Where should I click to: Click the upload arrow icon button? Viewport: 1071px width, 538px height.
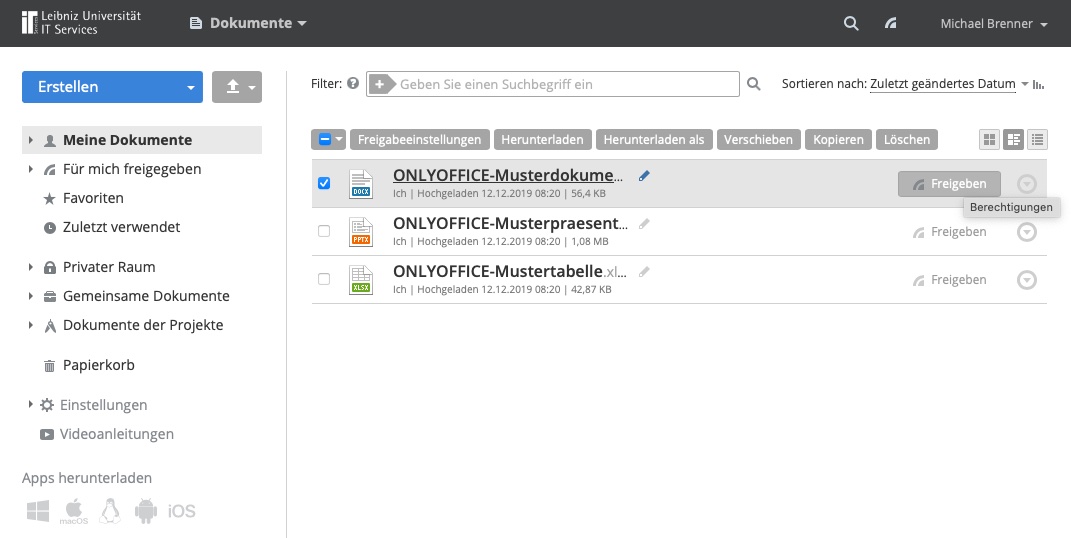pyautogui.click(x=237, y=87)
